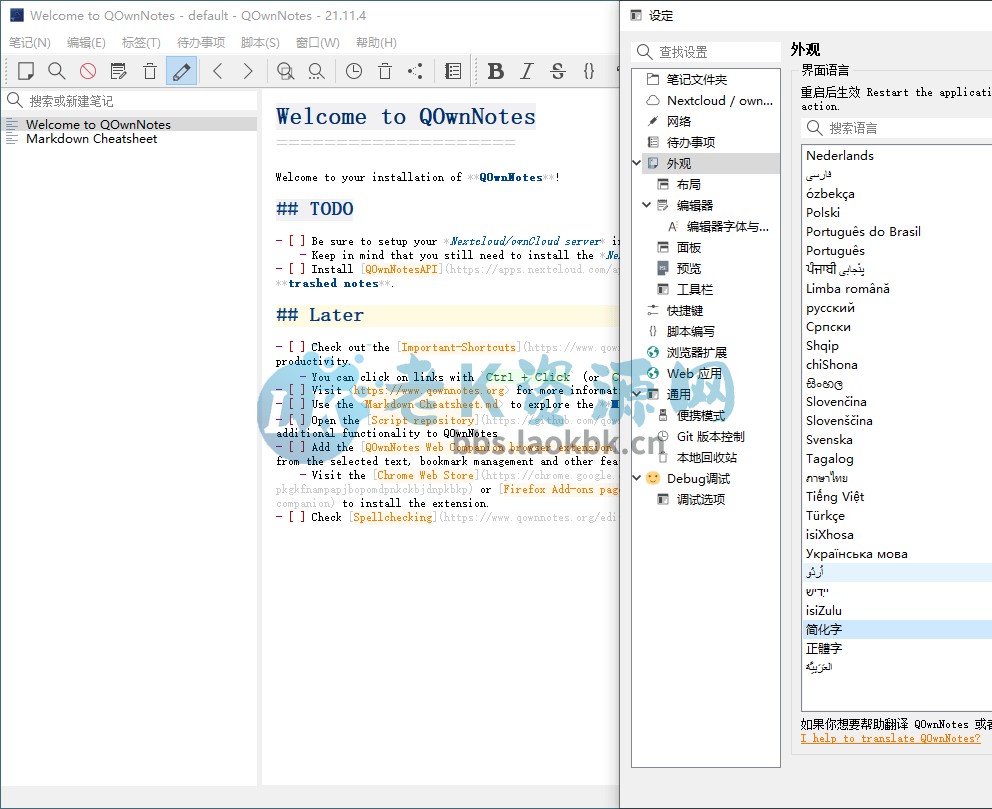Focus the 查找设置 settings search field
This screenshot has width=992, height=809.
[x=706, y=52]
